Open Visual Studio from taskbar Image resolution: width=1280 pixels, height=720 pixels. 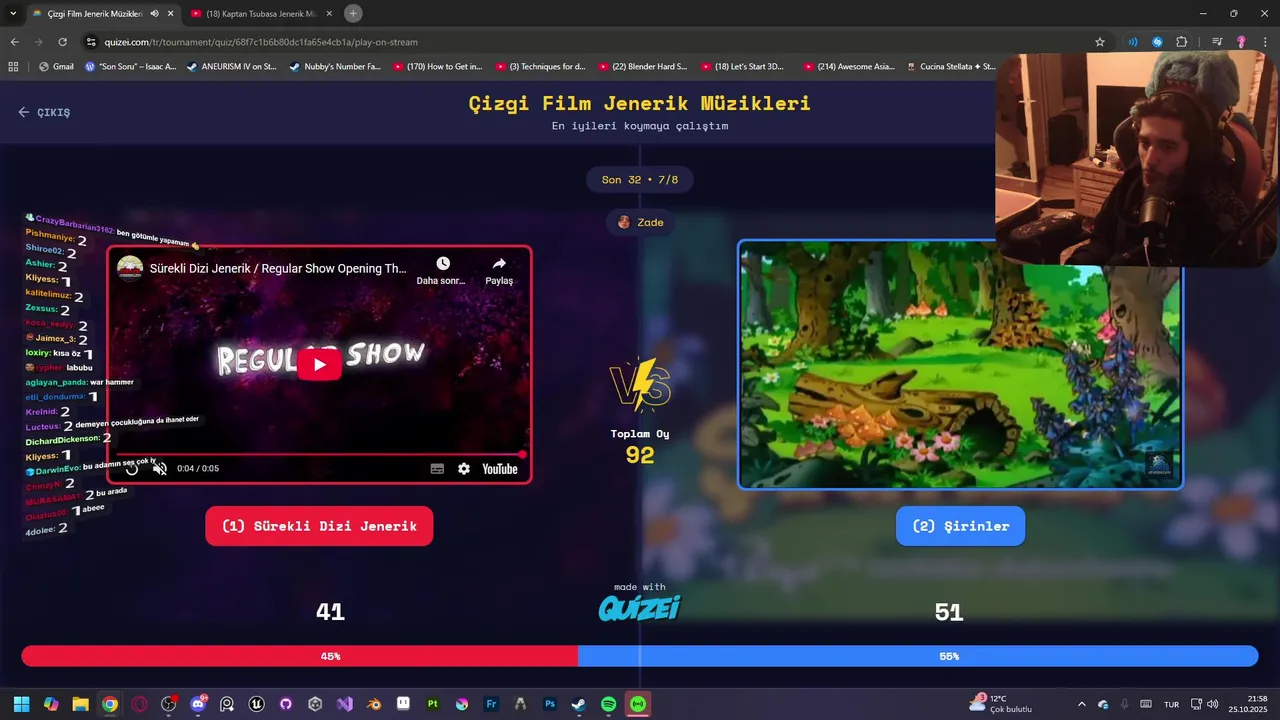point(345,704)
